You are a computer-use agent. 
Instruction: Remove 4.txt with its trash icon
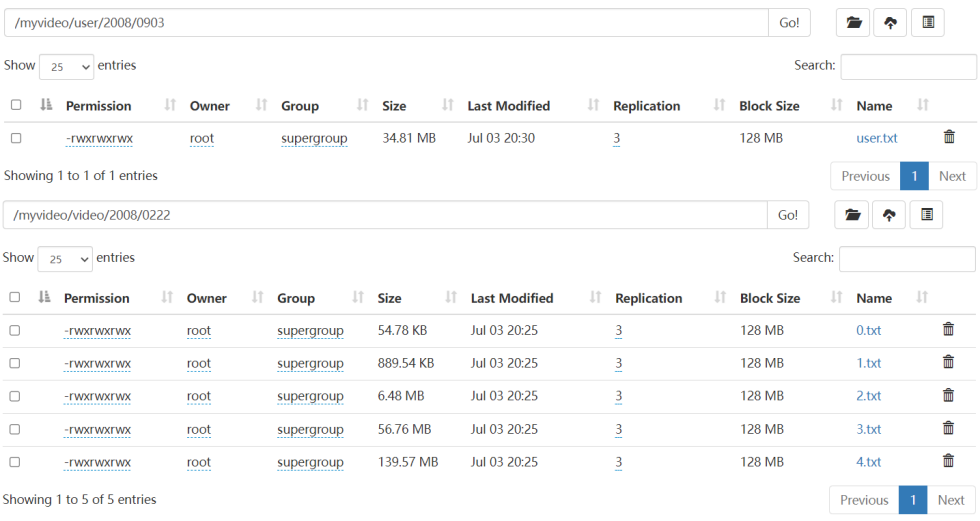948,461
